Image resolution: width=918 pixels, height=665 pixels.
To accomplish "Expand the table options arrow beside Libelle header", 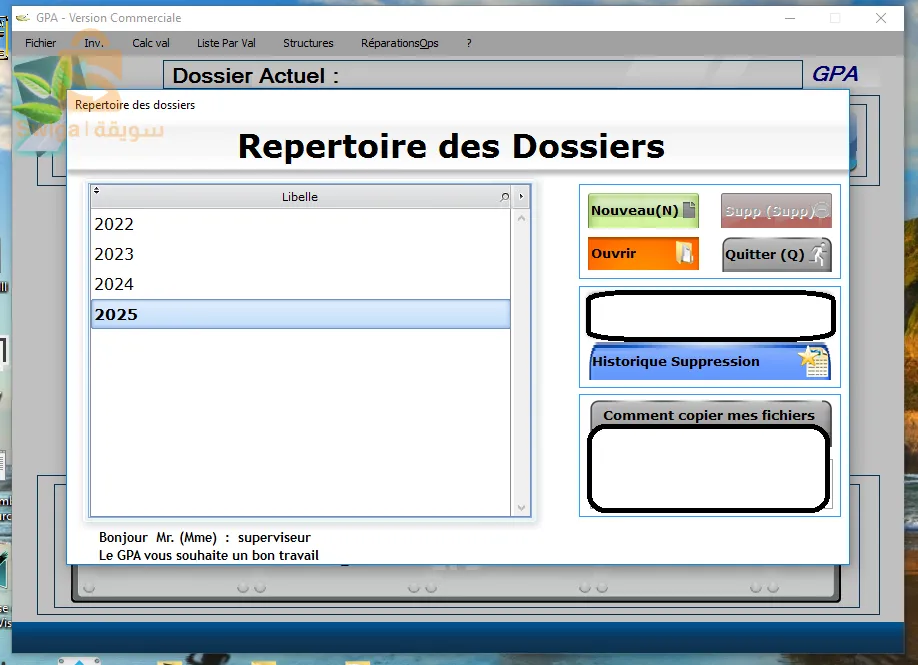I will [x=521, y=197].
